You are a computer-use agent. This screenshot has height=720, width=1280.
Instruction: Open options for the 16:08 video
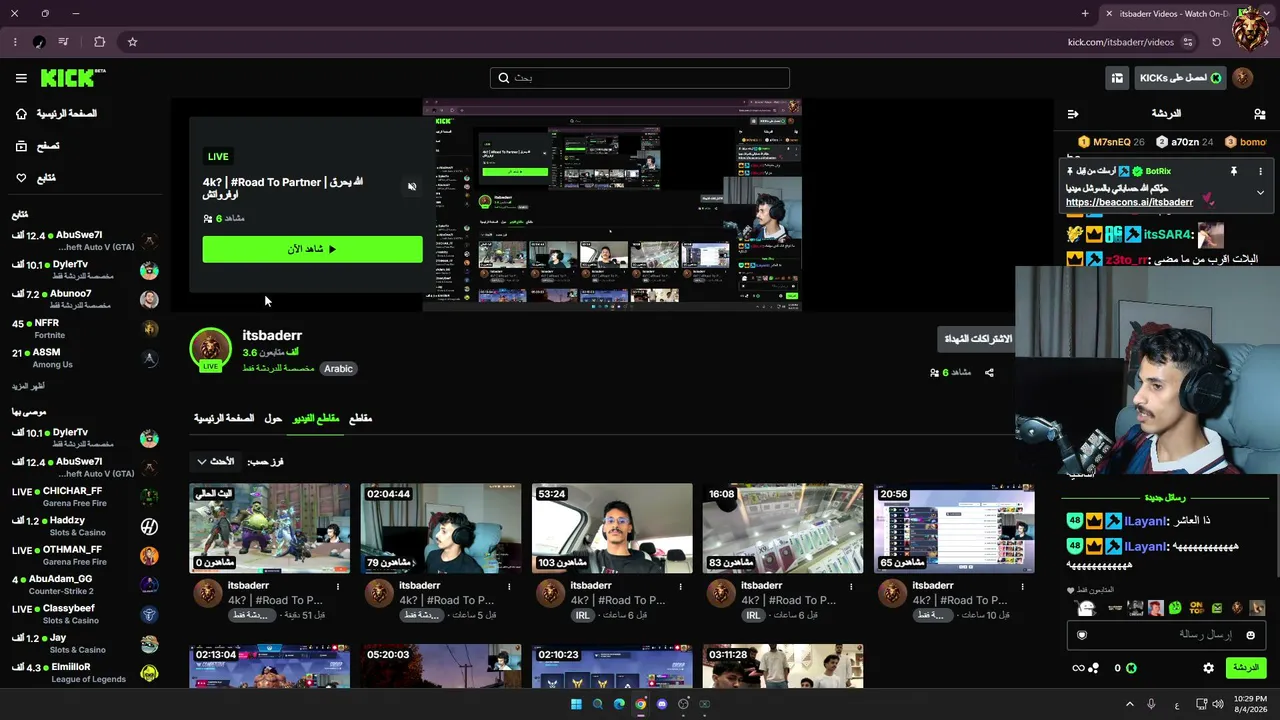[x=851, y=587]
